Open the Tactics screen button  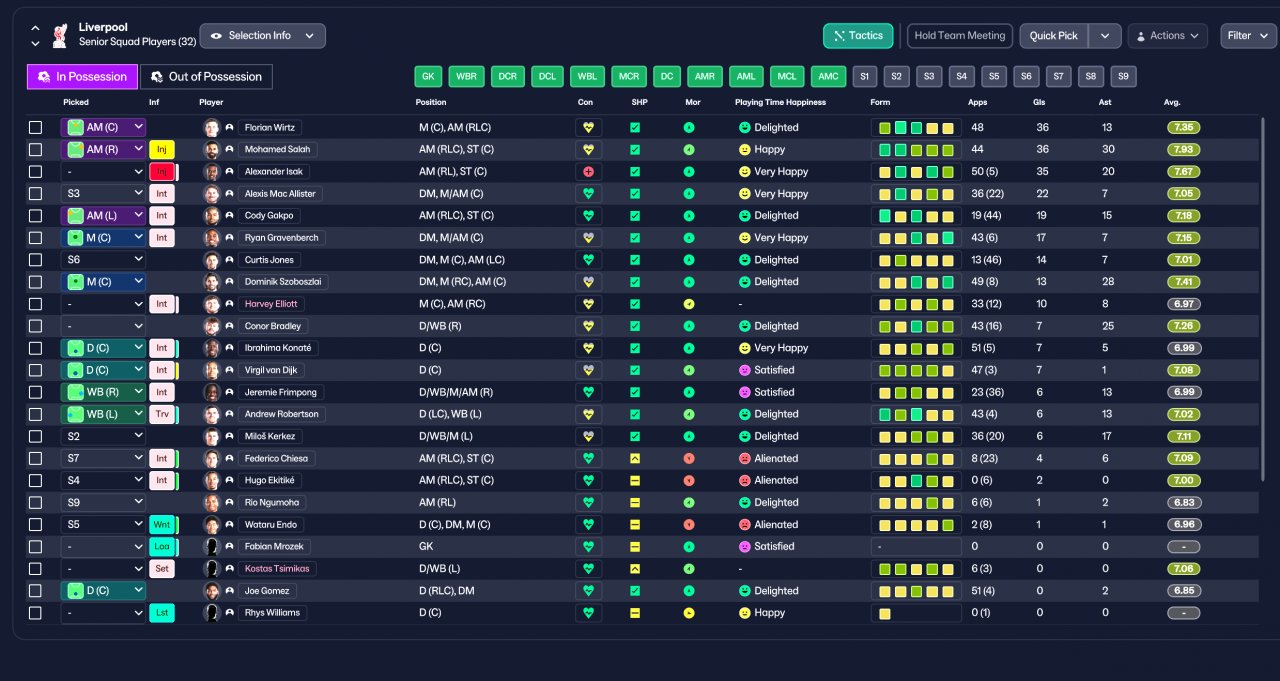[x=858, y=36]
